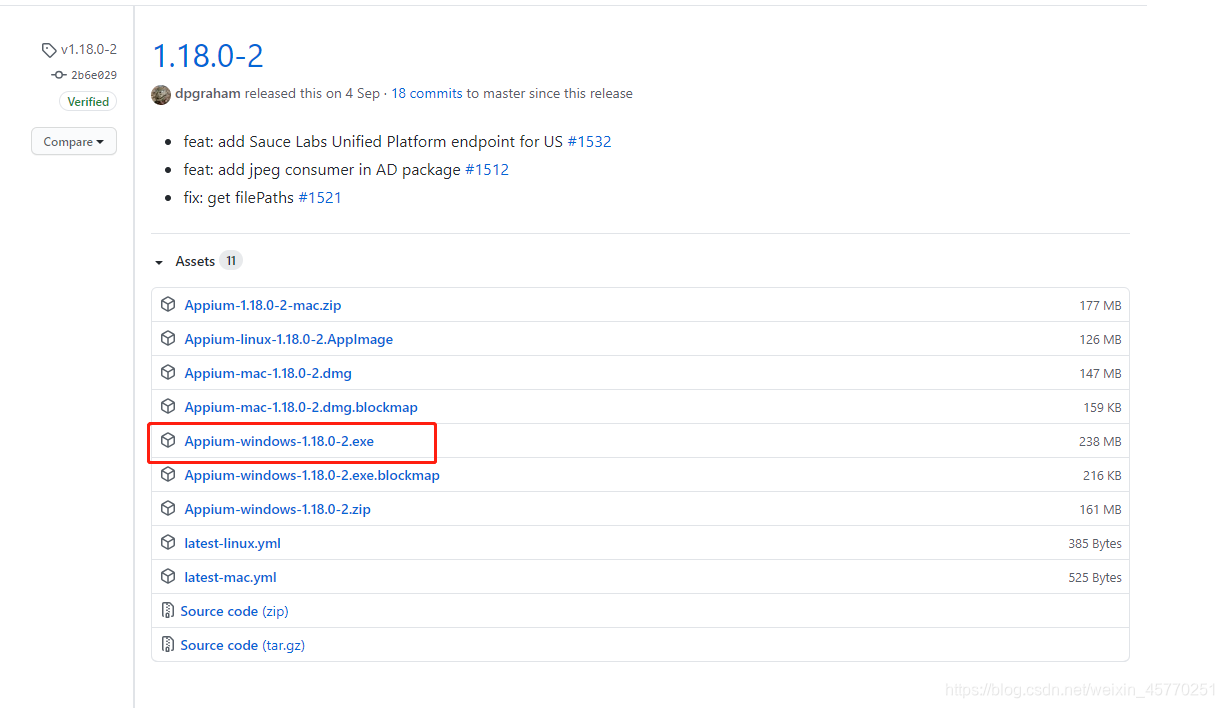
Task: Download Appium-1.18.0-2-mac.zip
Action: point(263,305)
